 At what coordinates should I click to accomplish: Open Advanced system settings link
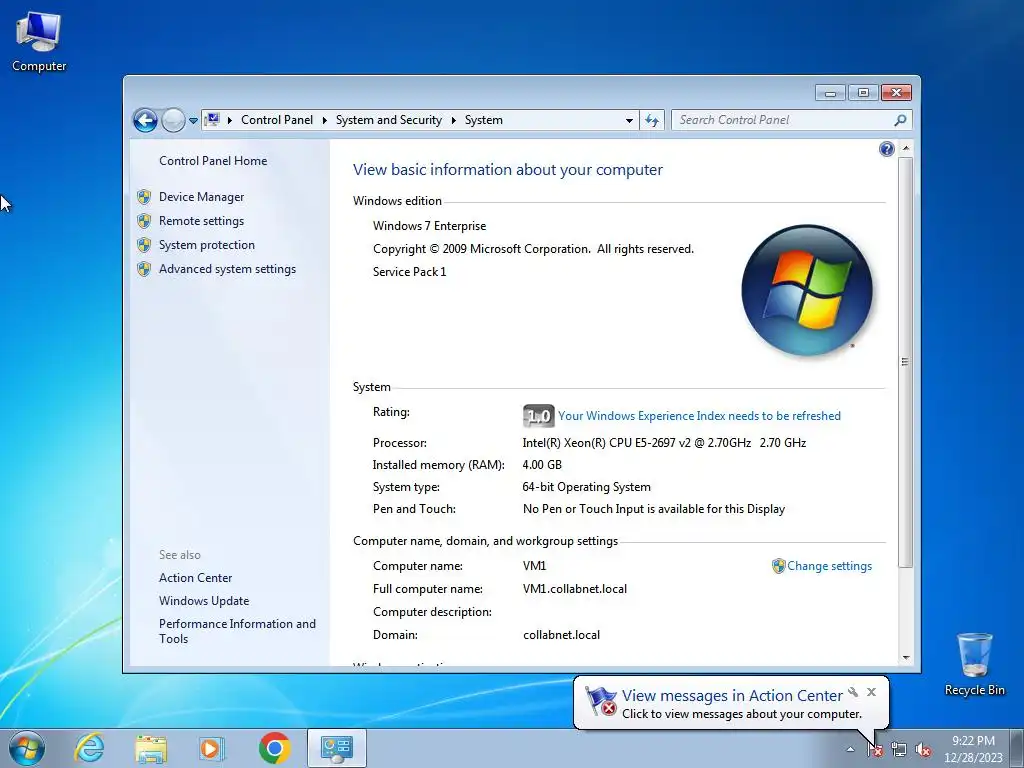(x=227, y=269)
